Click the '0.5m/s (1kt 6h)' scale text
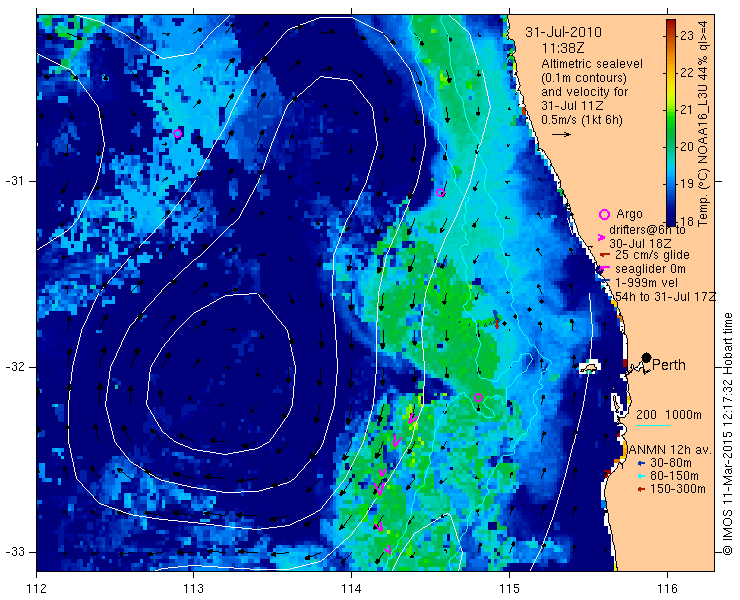740x600 pixels. (x=581, y=120)
